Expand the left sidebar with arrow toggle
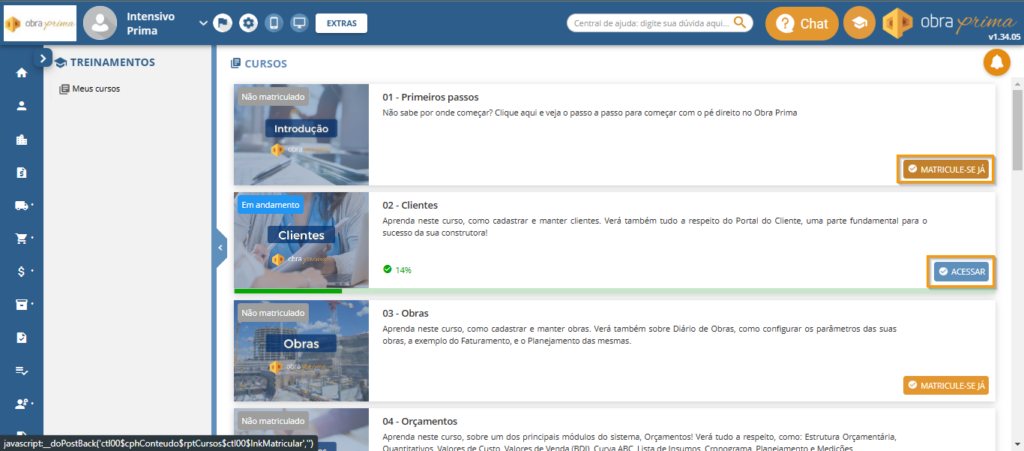This screenshot has width=1024, height=451. (42, 58)
